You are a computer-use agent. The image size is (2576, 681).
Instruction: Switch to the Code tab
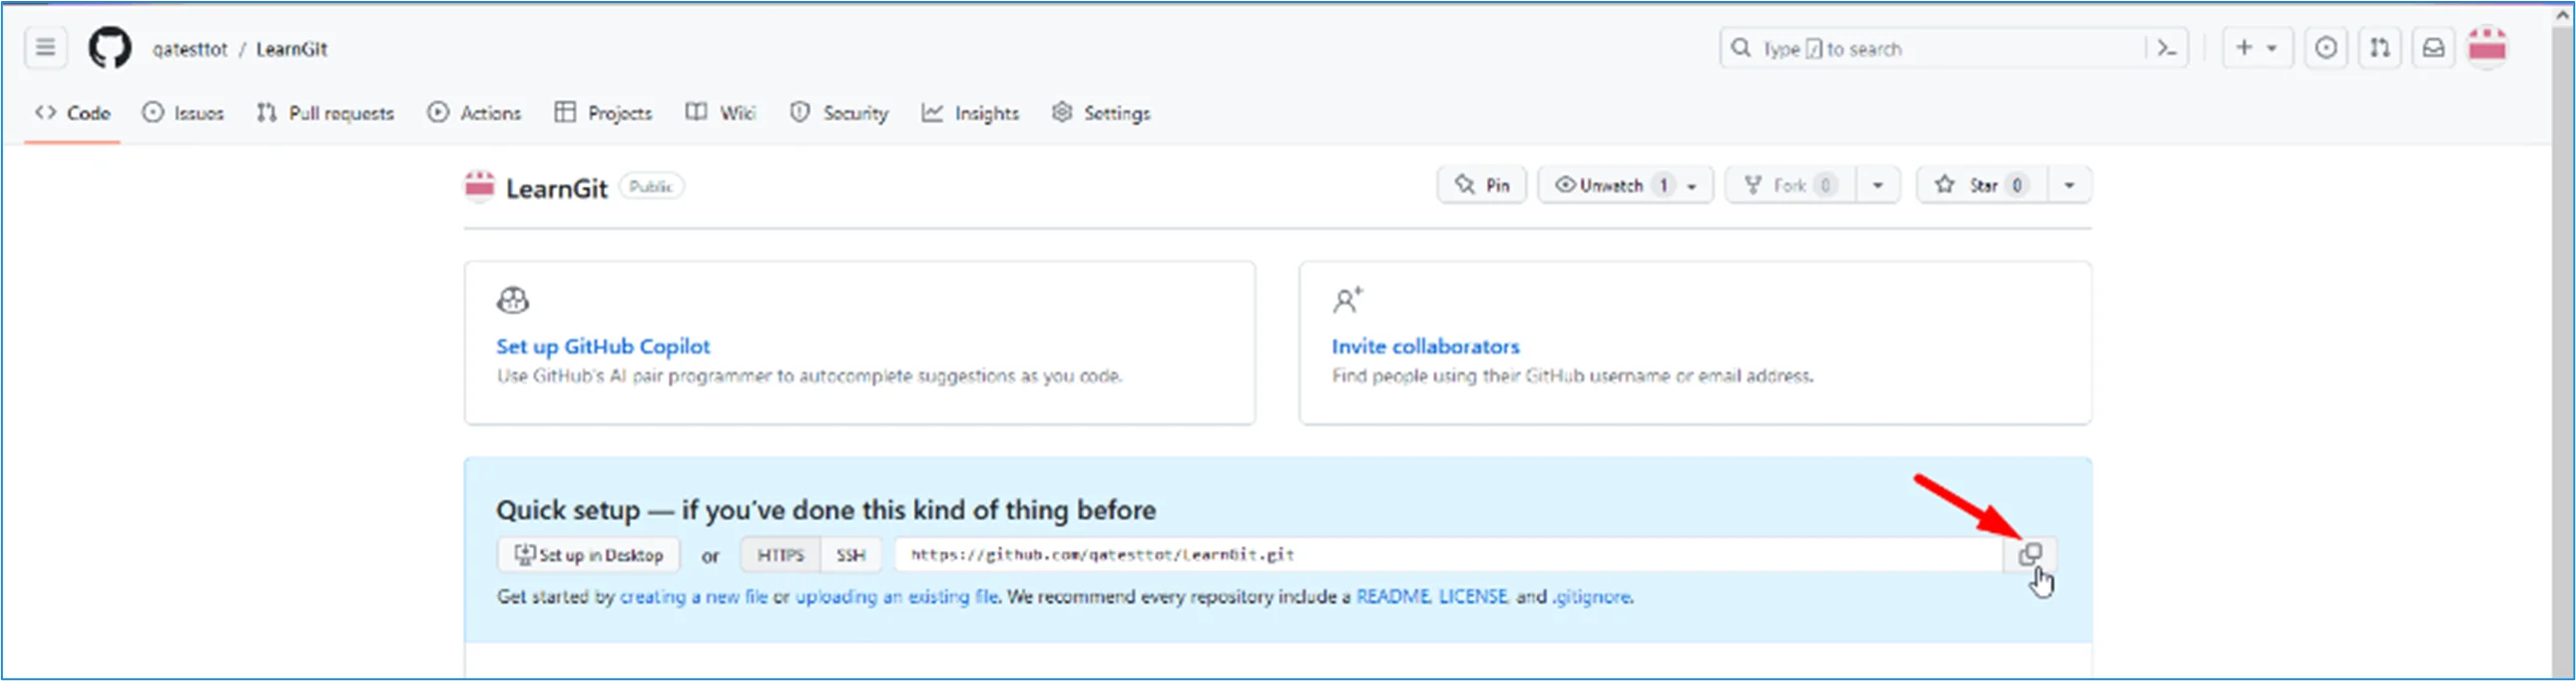(x=72, y=113)
